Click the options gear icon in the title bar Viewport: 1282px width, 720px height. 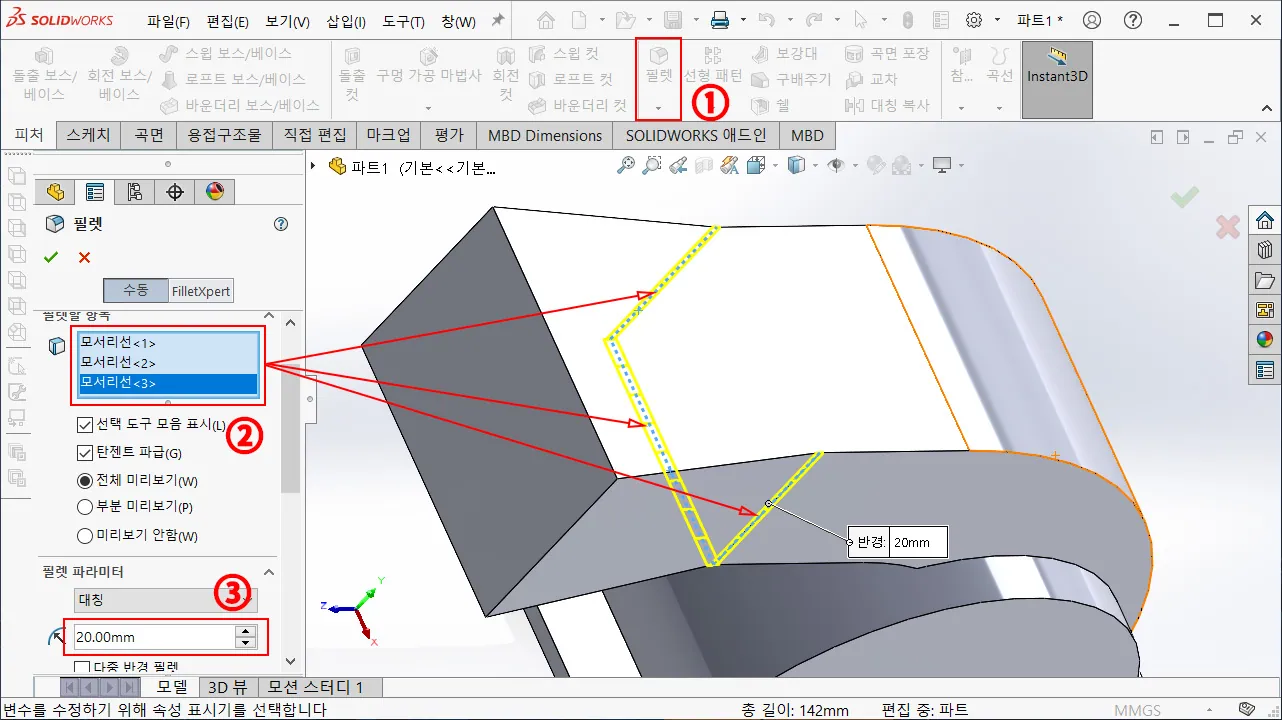[974, 20]
